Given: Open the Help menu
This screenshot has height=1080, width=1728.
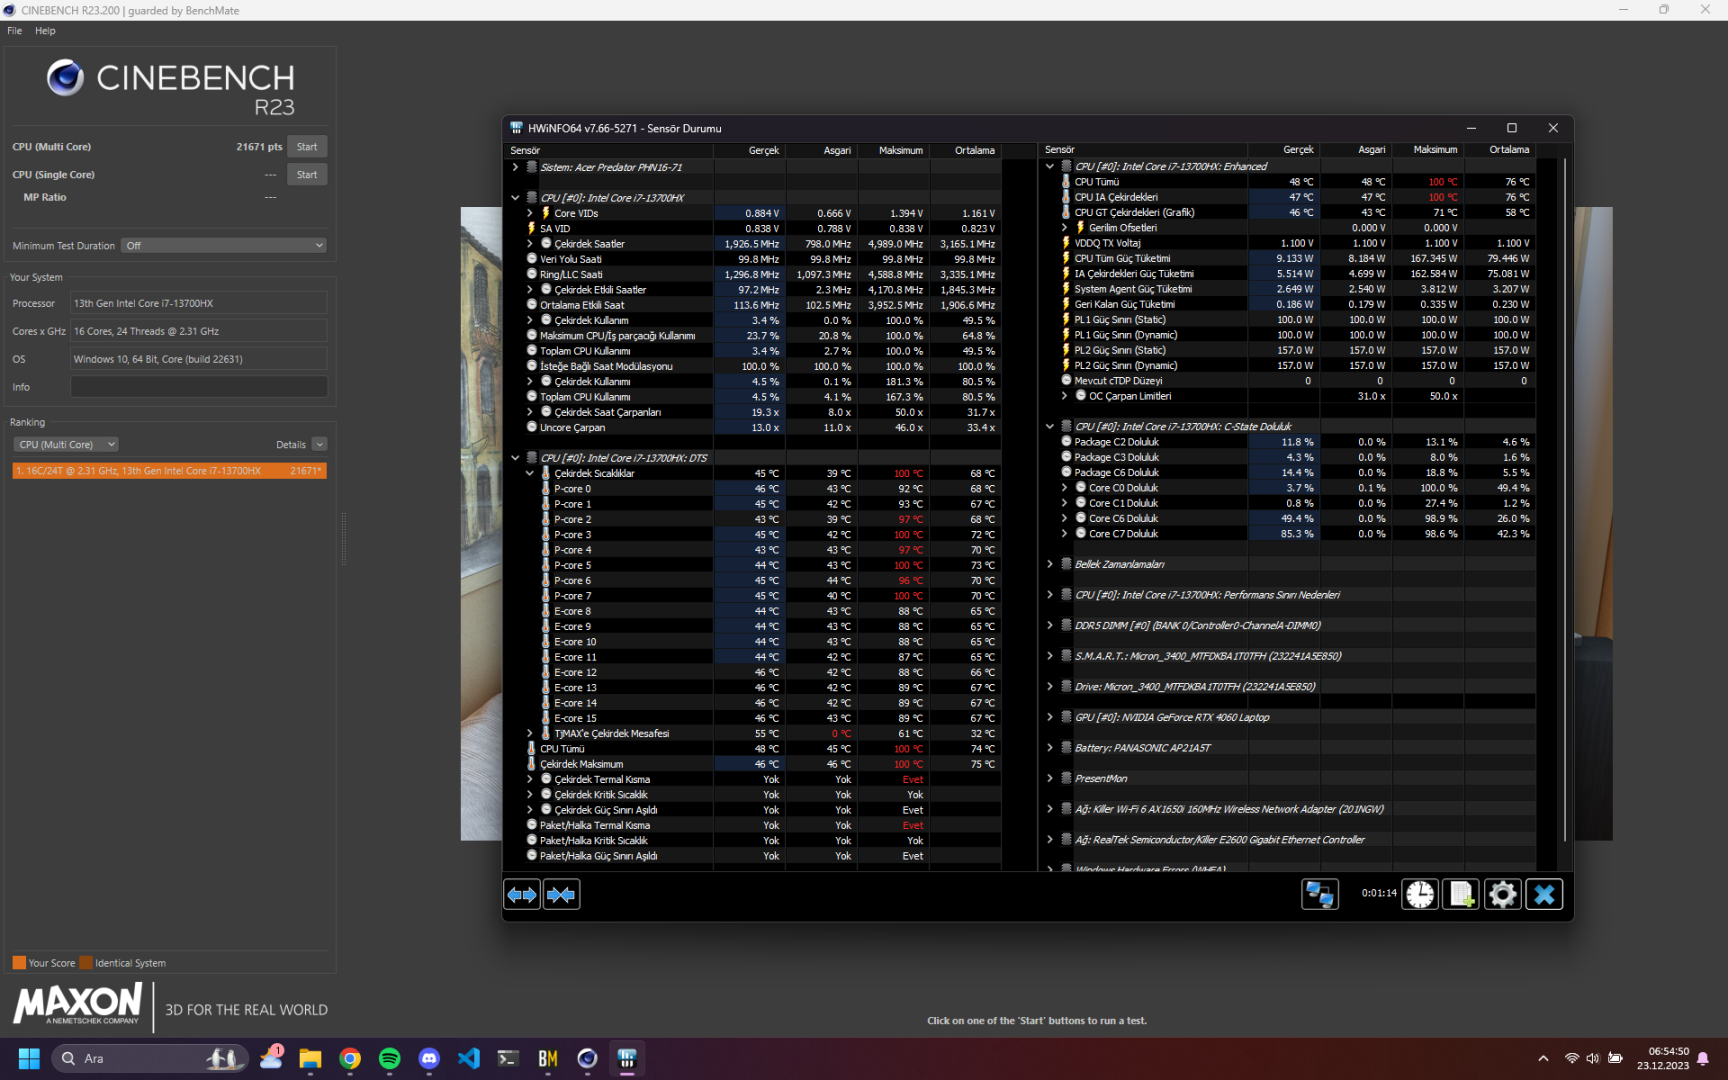Looking at the screenshot, I should coord(45,31).
